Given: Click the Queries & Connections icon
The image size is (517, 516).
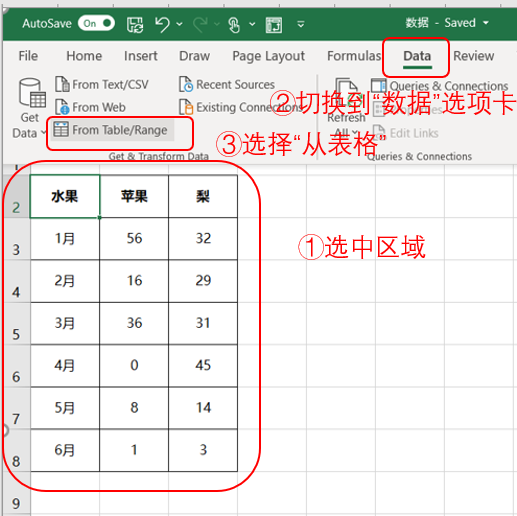Looking at the screenshot, I should 379,86.
